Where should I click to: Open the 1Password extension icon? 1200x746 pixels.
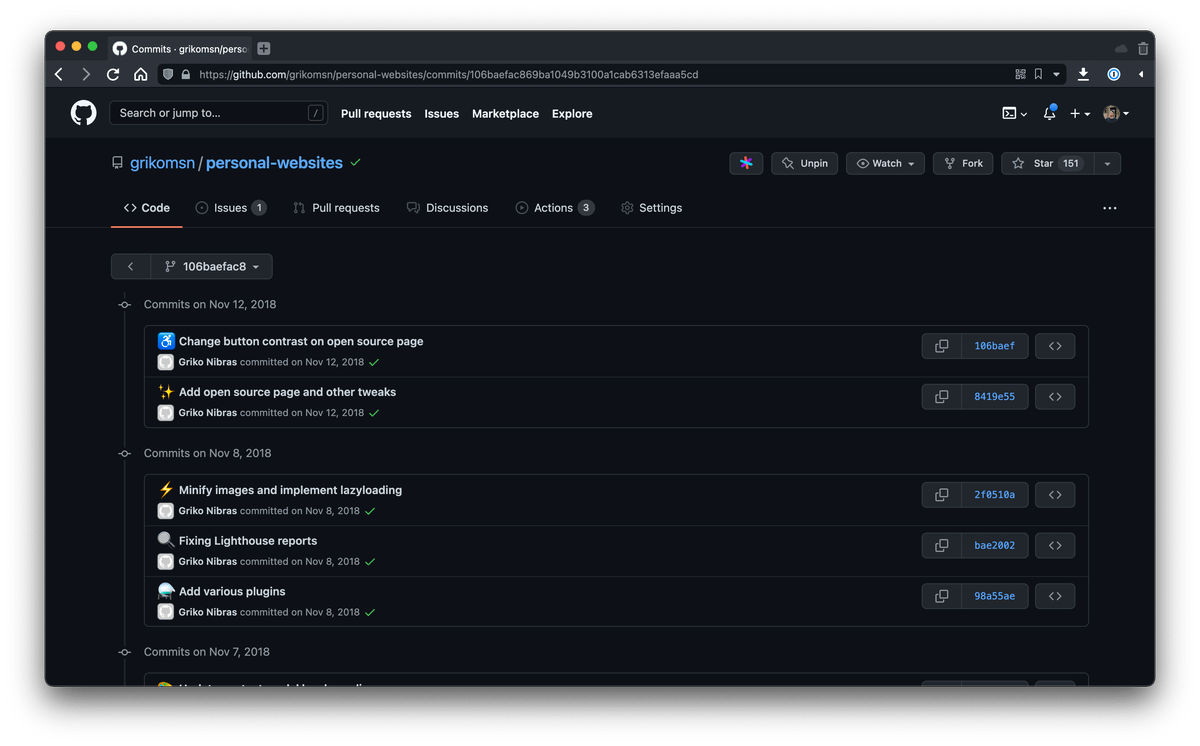1113,74
